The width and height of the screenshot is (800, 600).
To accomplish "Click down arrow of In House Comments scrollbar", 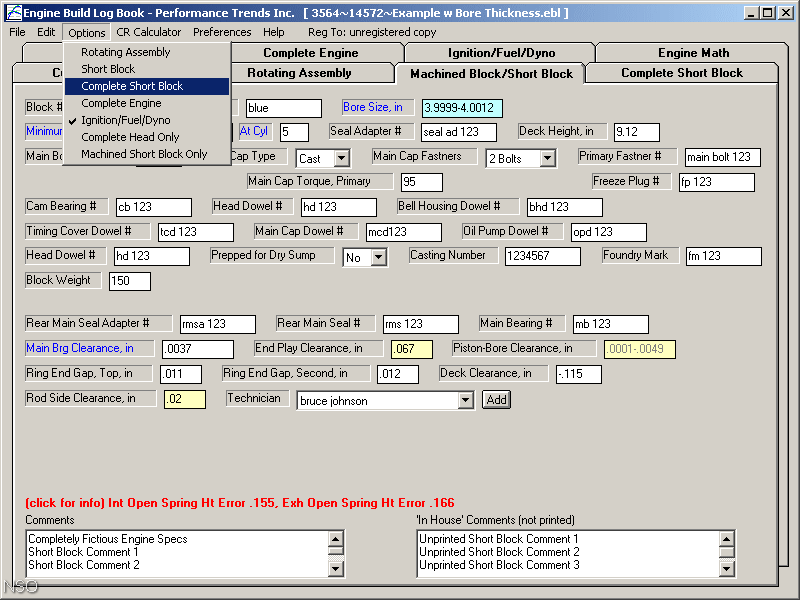I will [727, 568].
